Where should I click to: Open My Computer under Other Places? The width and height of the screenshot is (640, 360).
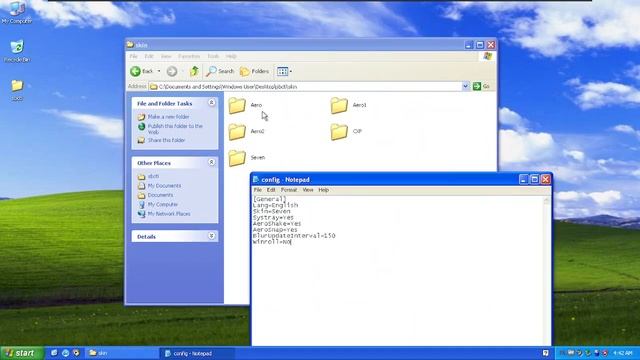tap(162, 204)
